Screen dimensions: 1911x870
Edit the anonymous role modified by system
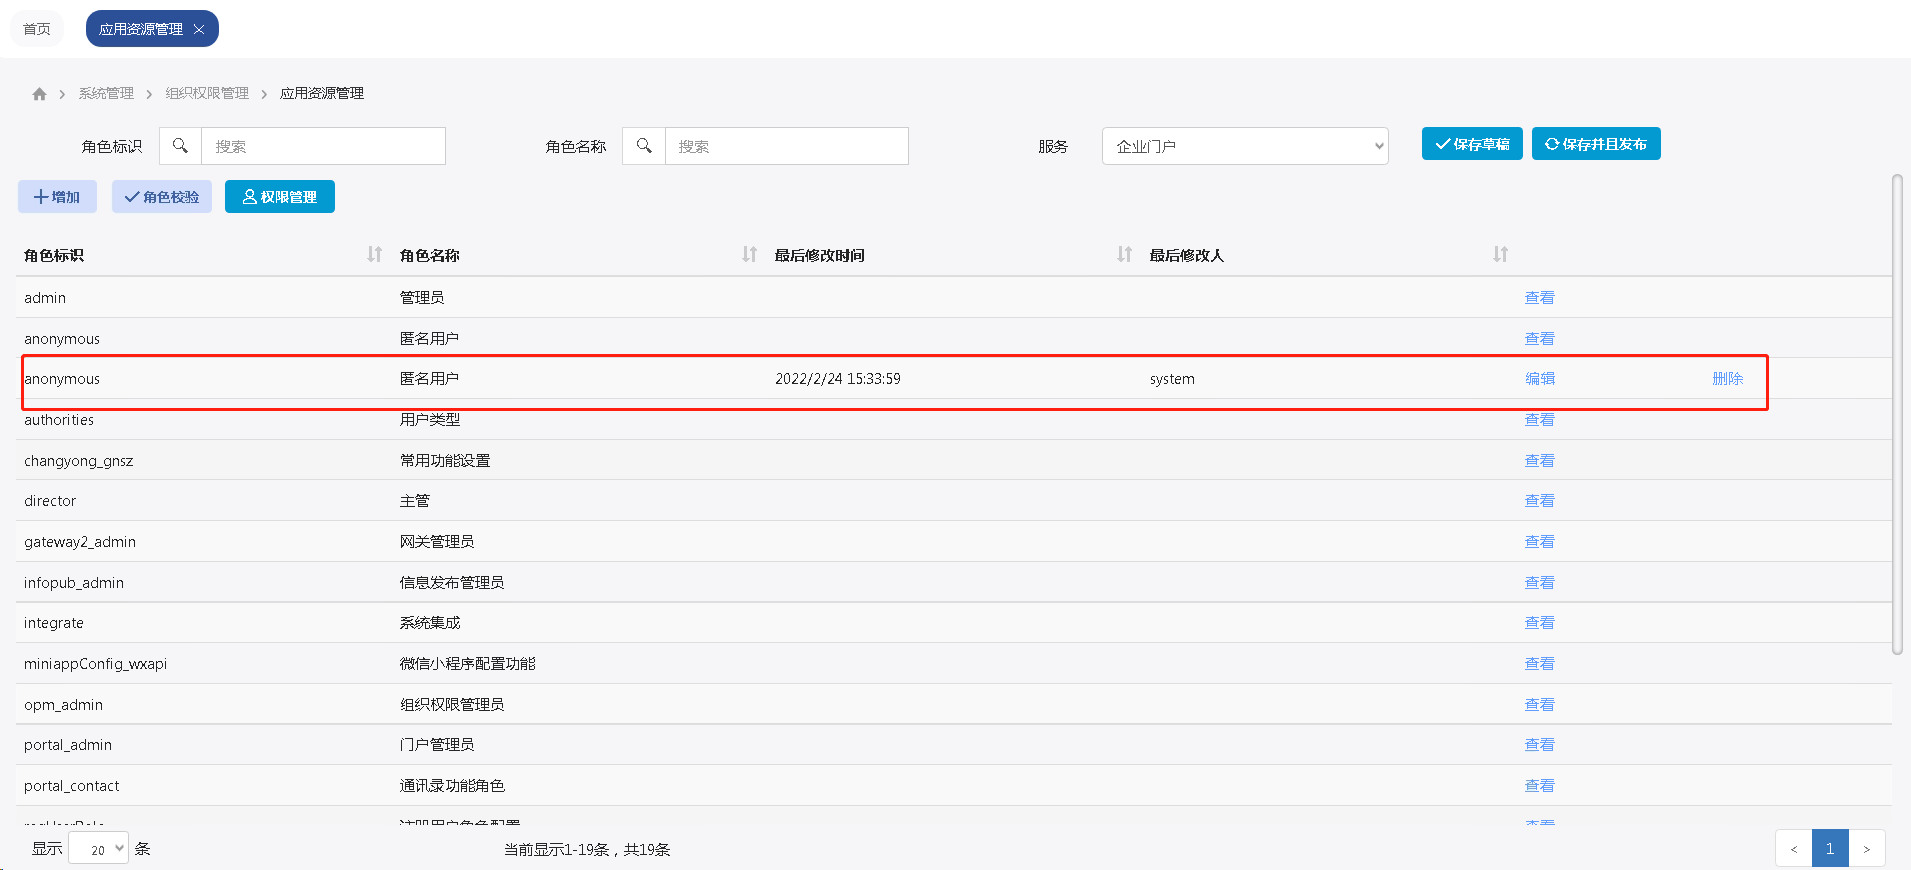click(x=1540, y=379)
